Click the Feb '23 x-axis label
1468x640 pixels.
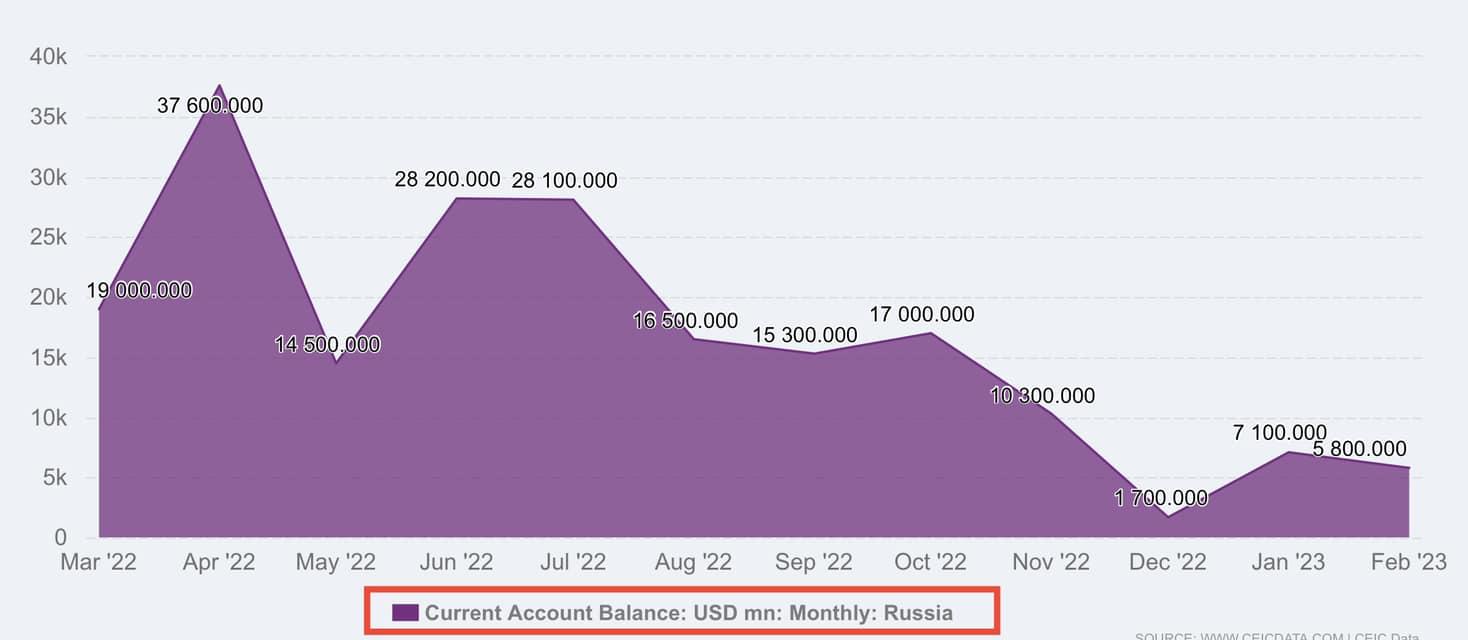tap(1408, 563)
